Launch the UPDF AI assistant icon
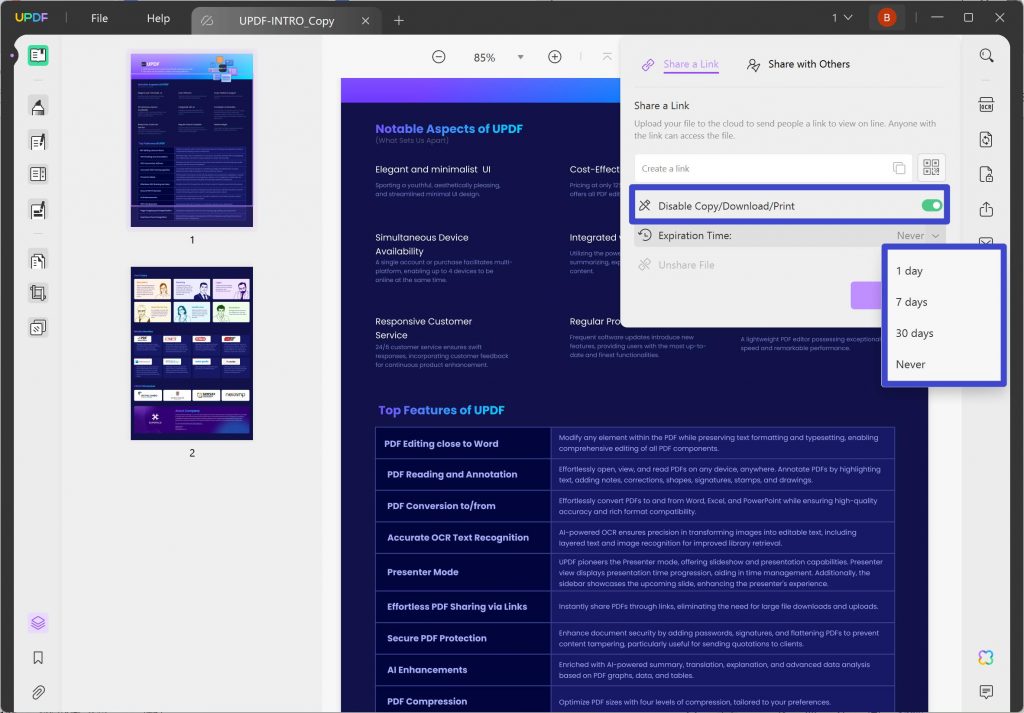Image resolution: width=1024 pixels, height=713 pixels. 985,657
